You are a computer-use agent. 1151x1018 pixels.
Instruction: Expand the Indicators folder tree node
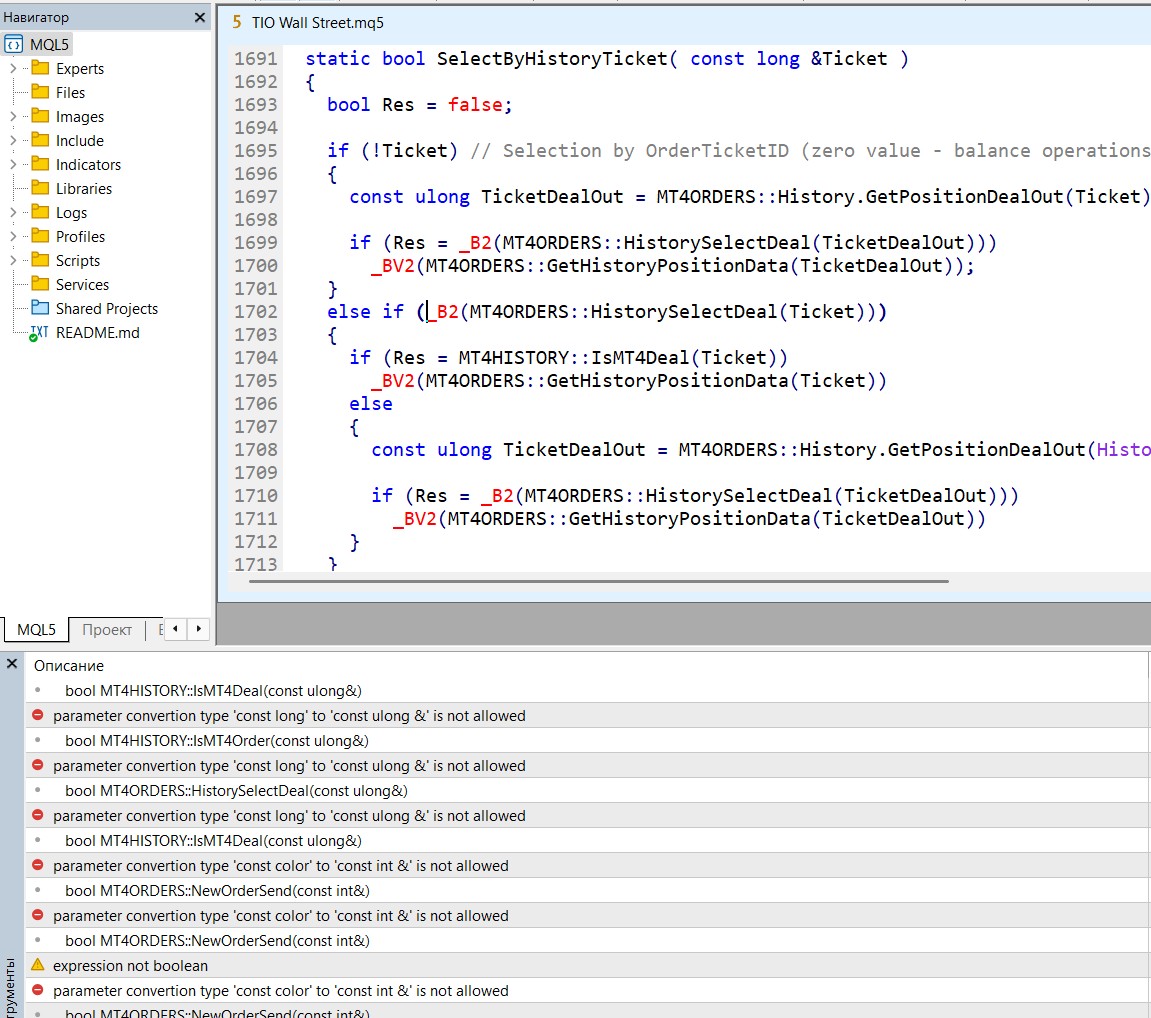(x=13, y=165)
